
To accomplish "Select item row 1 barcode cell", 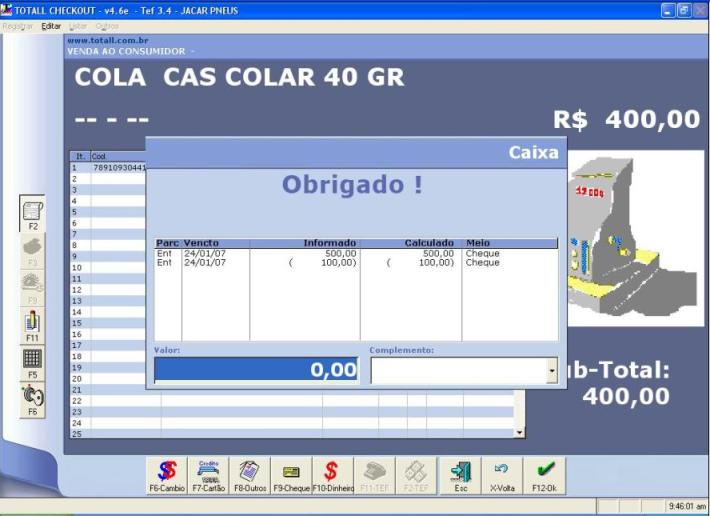I will click(x=119, y=168).
